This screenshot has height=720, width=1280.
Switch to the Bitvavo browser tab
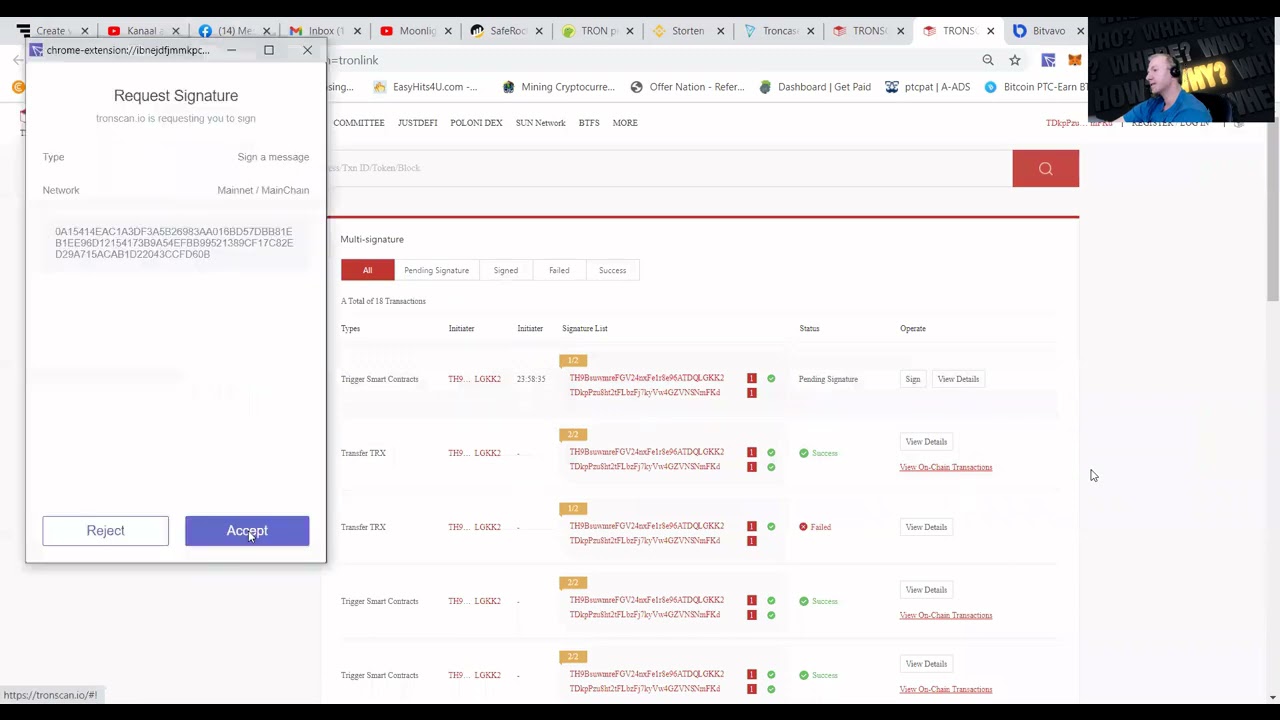1047,31
